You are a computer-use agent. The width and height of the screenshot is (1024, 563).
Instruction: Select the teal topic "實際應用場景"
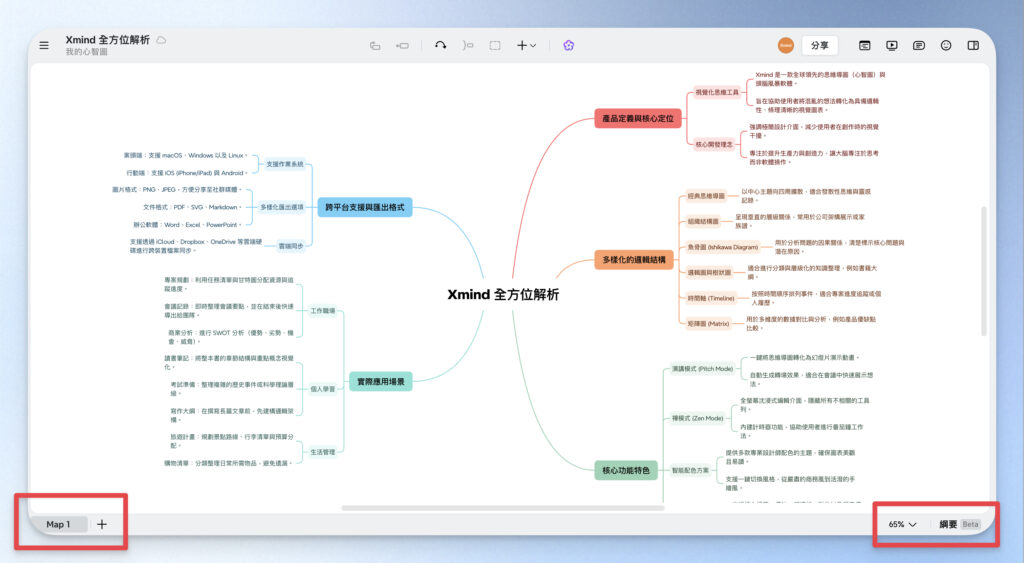pos(381,381)
